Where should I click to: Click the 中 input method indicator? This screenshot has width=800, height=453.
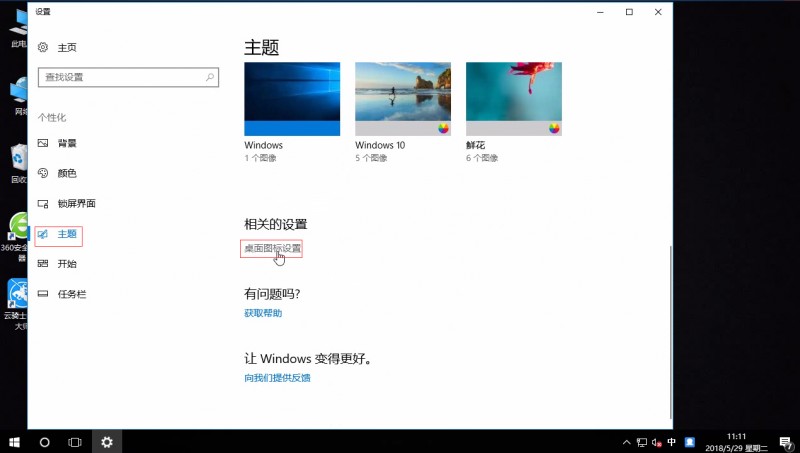[671, 442]
